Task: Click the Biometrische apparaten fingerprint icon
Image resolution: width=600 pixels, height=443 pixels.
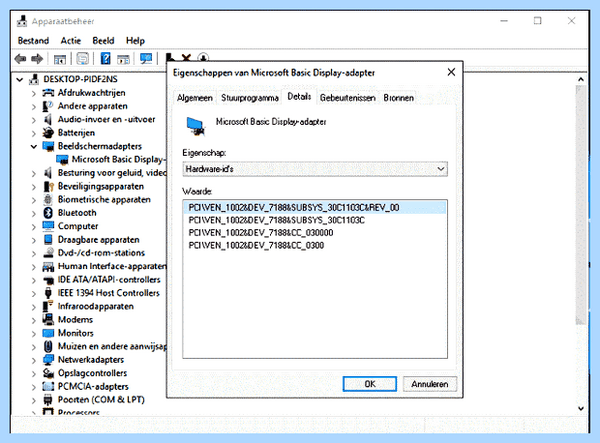Action: click(x=48, y=199)
